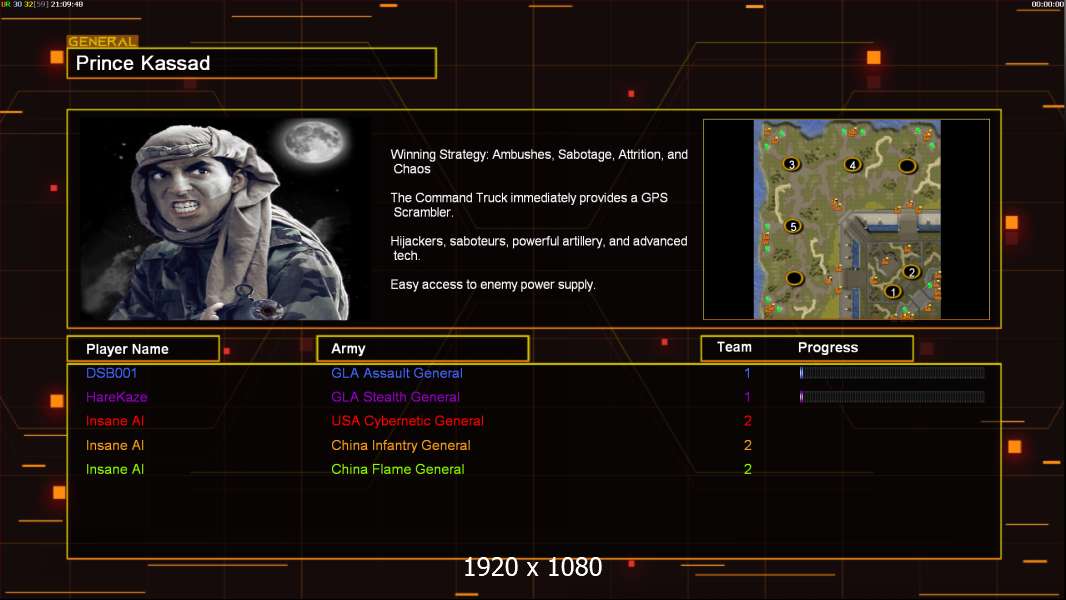This screenshot has height=600, width=1066.
Task: Click empty start slot at map's bottom-left
Action: pos(794,278)
